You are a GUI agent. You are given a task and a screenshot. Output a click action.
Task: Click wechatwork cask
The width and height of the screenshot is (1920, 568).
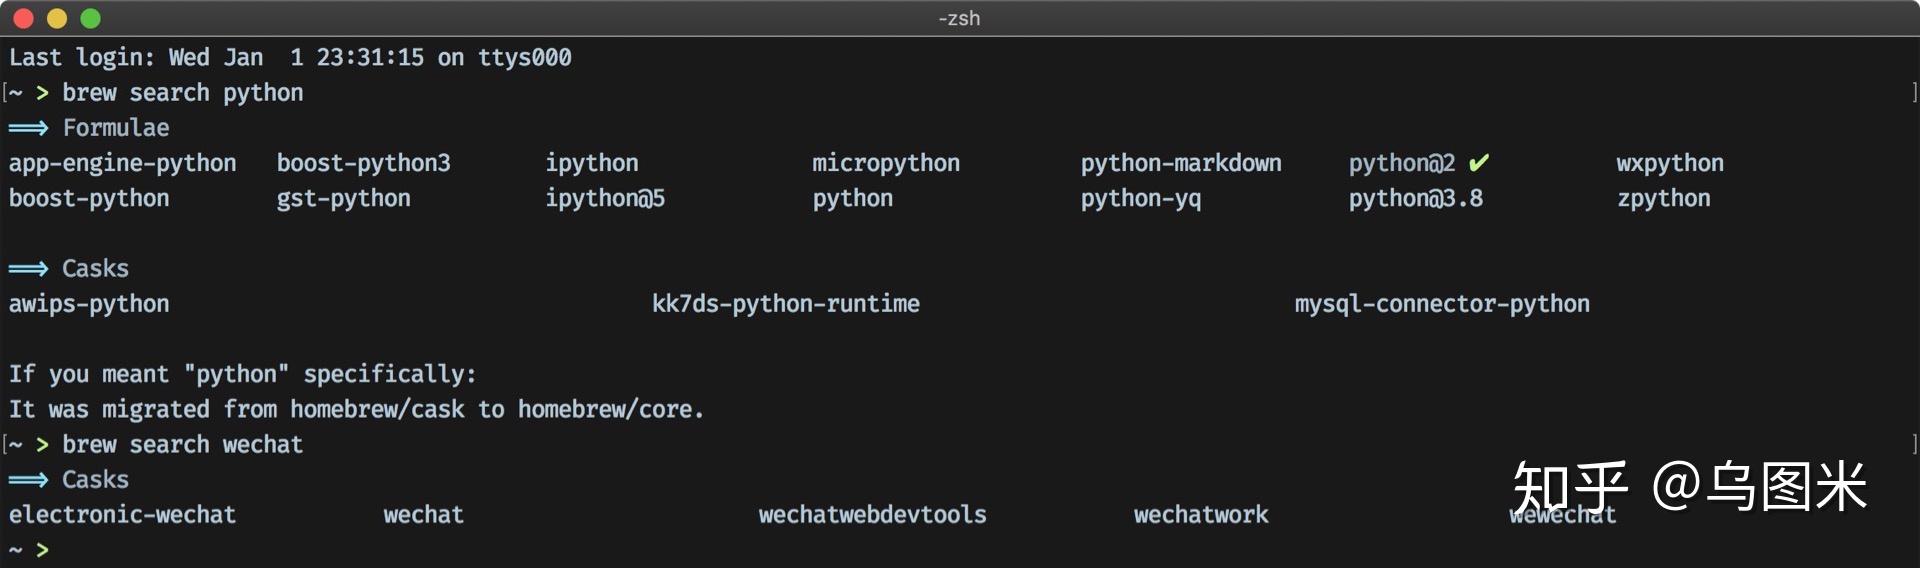tap(1200, 515)
